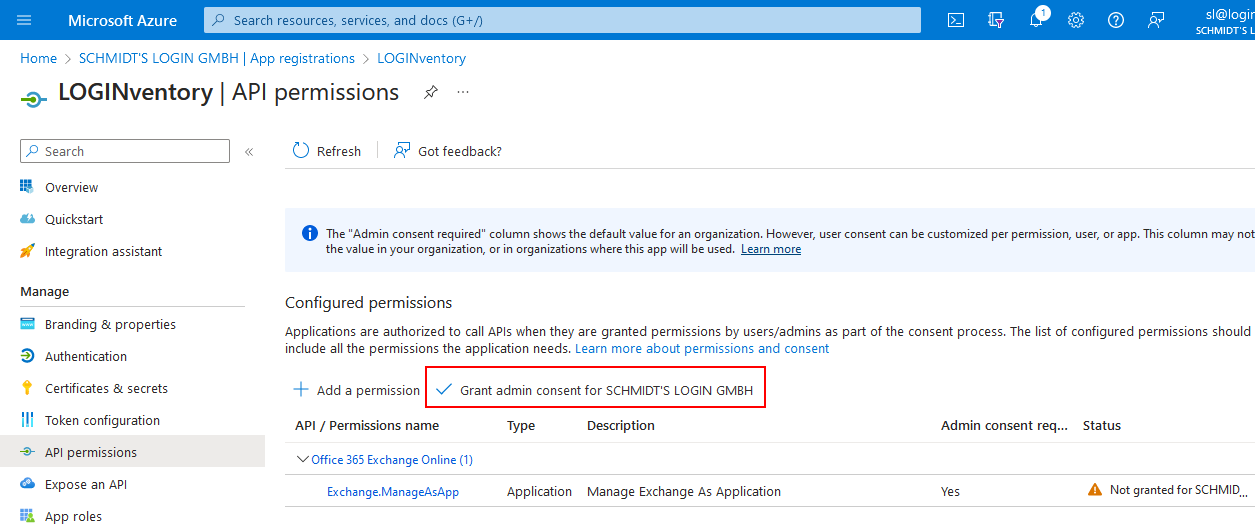Click the API permissions sidebar icon
Viewport: 1255px width, 529px height.
point(27,452)
